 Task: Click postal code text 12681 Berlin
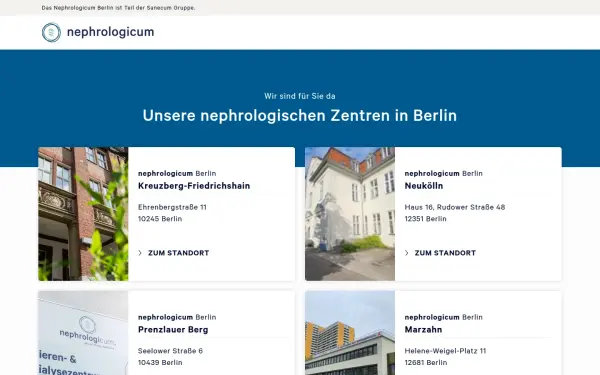[x=426, y=362]
